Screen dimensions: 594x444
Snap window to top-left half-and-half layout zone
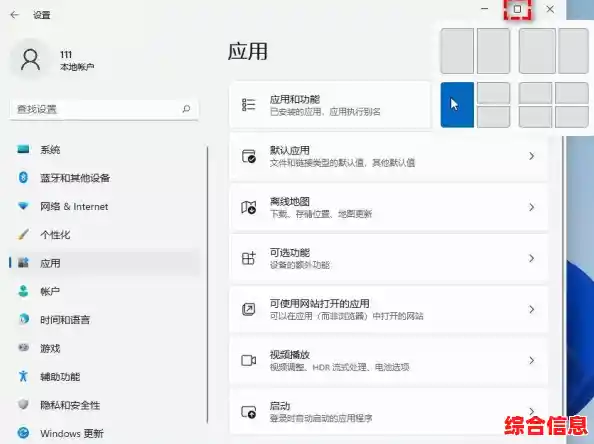point(457,51)
